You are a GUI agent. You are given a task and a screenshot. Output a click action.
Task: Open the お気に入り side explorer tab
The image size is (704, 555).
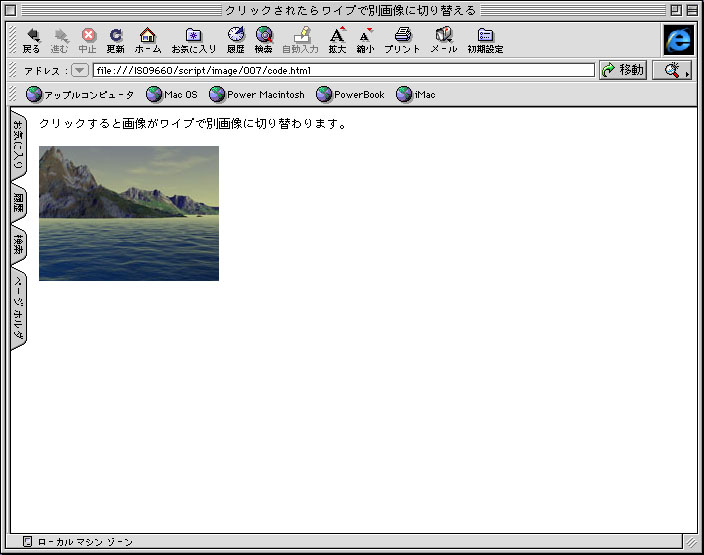[18, 145]
